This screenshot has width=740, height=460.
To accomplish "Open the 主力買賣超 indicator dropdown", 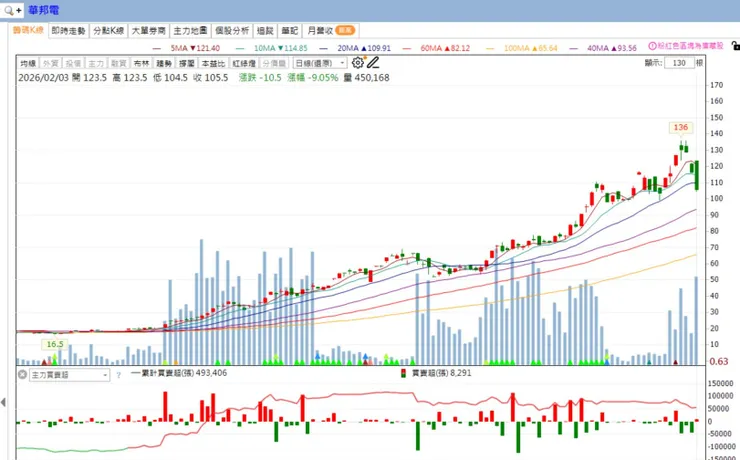I will click(x=69, y=375).
